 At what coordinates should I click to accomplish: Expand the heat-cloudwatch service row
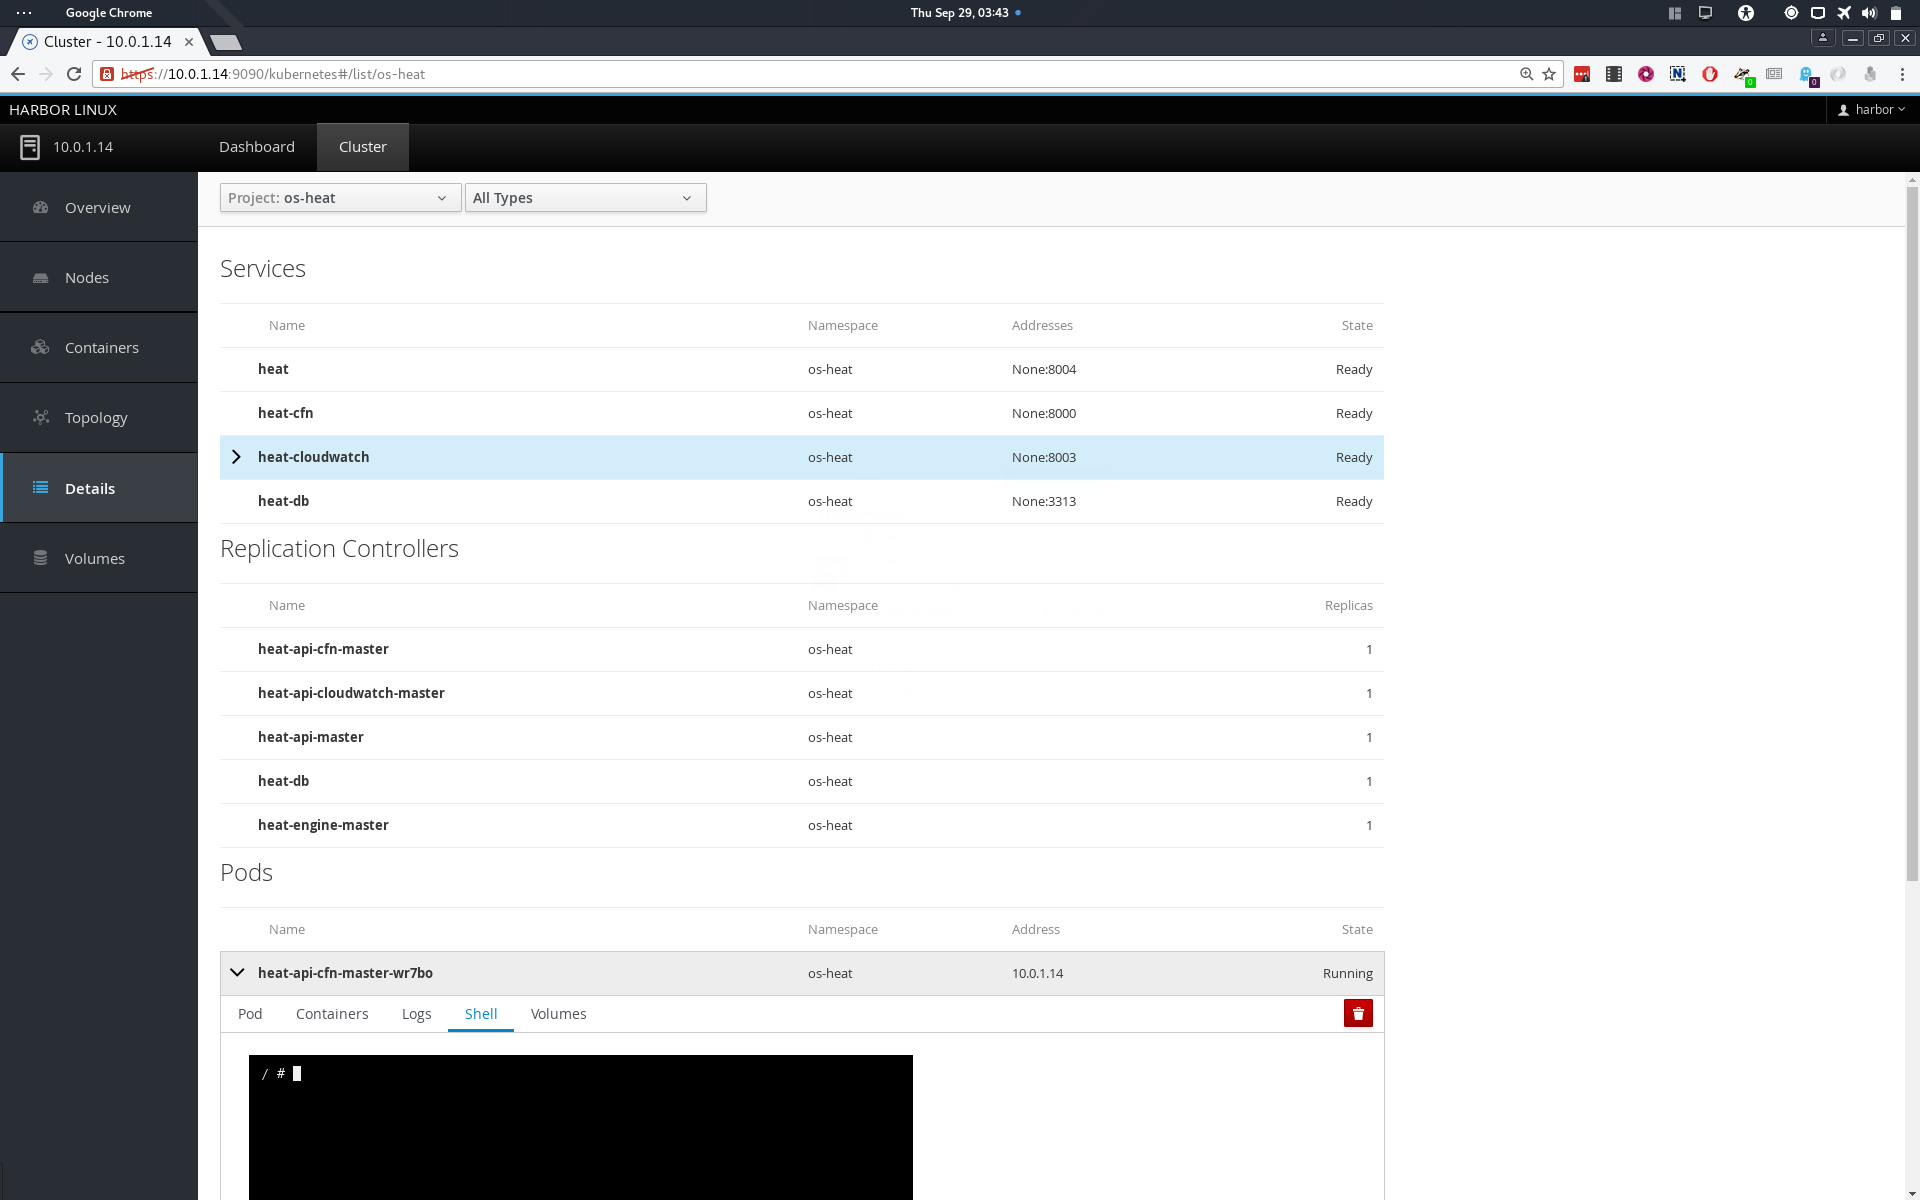coord(237,457)
